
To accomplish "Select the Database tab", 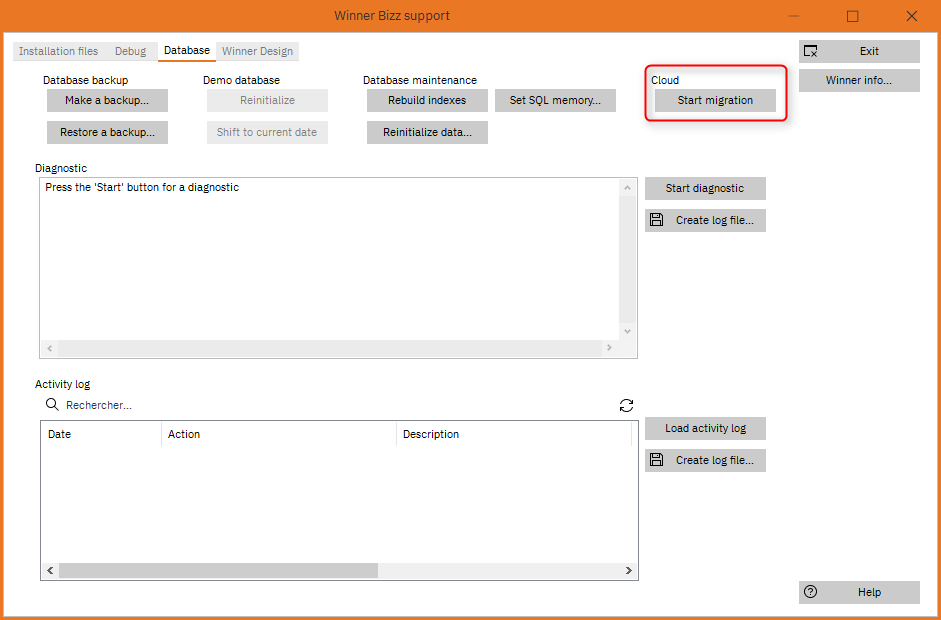I will pyautogui.click(x=187, y=51).
